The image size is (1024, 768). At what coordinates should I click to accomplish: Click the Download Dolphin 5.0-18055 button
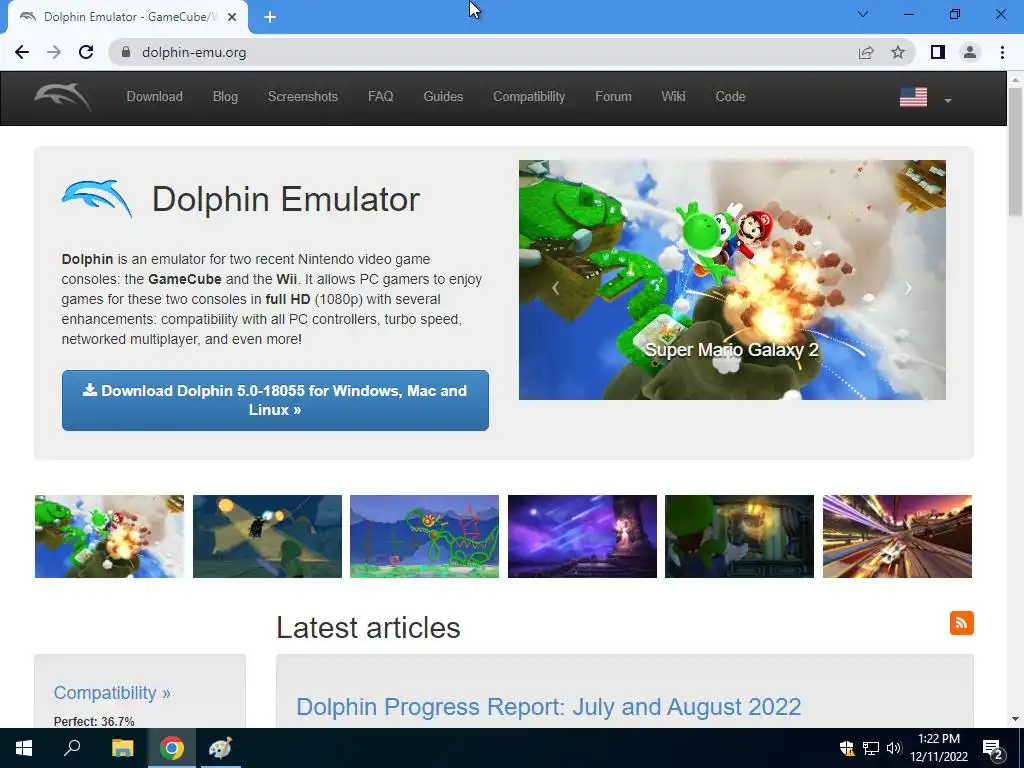[x=275, y=400]
